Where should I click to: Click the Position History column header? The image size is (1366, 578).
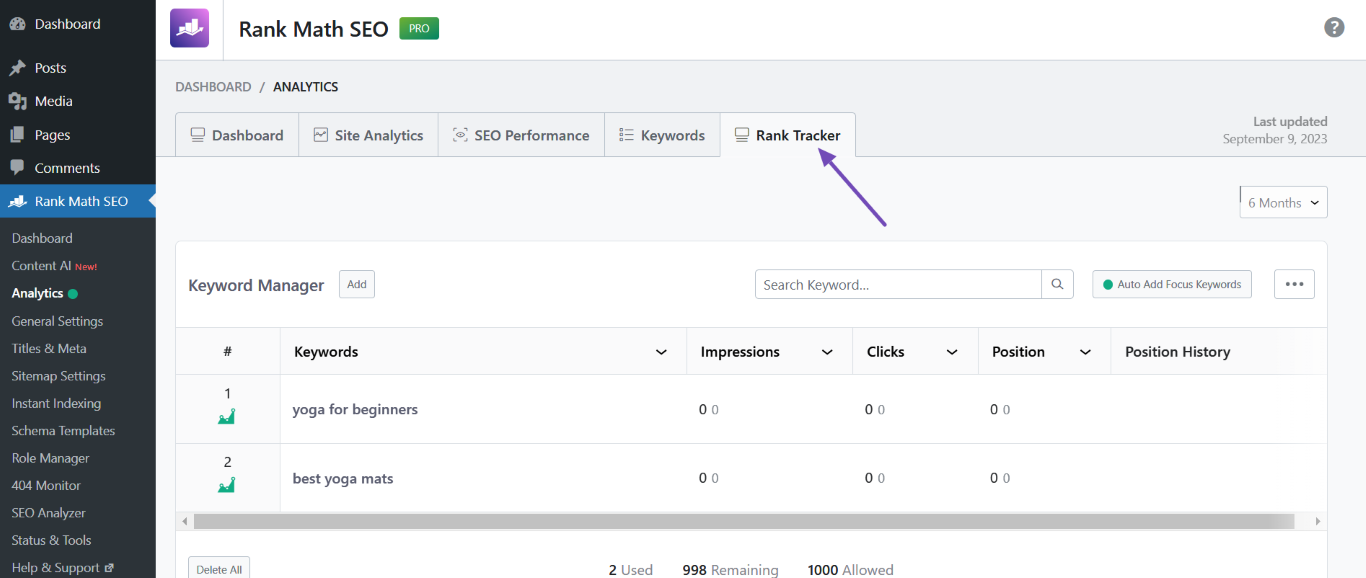click(1178, 352)
